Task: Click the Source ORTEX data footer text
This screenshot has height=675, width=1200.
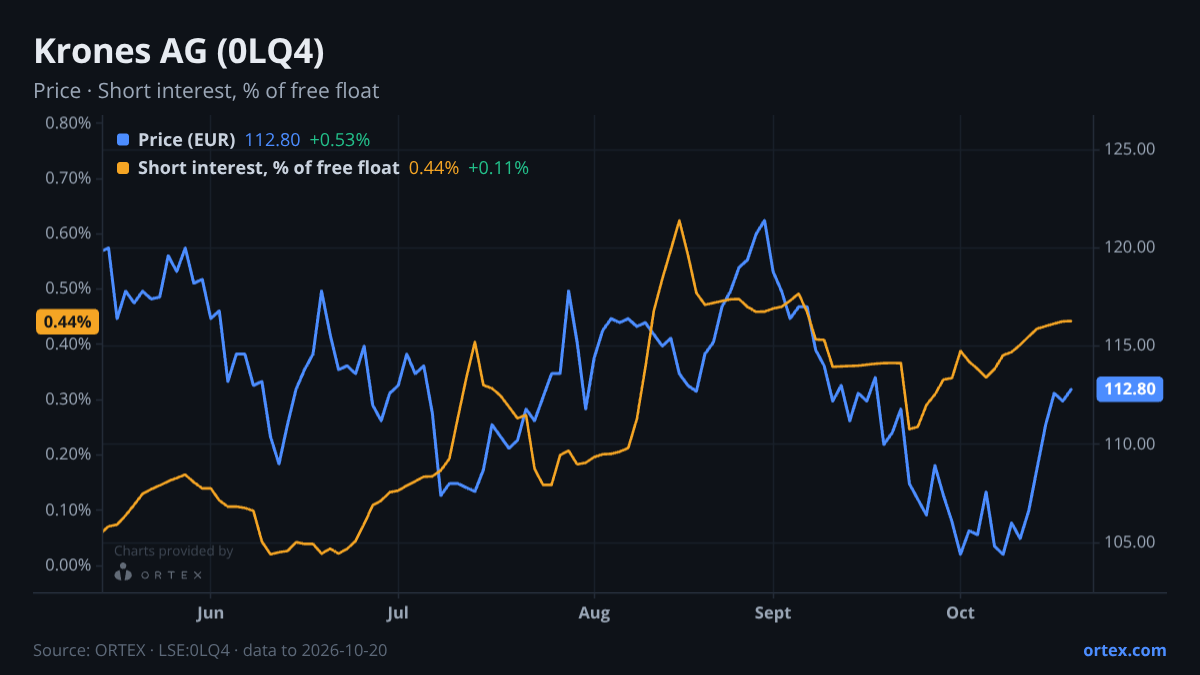Action: click(x=210, y=650)
